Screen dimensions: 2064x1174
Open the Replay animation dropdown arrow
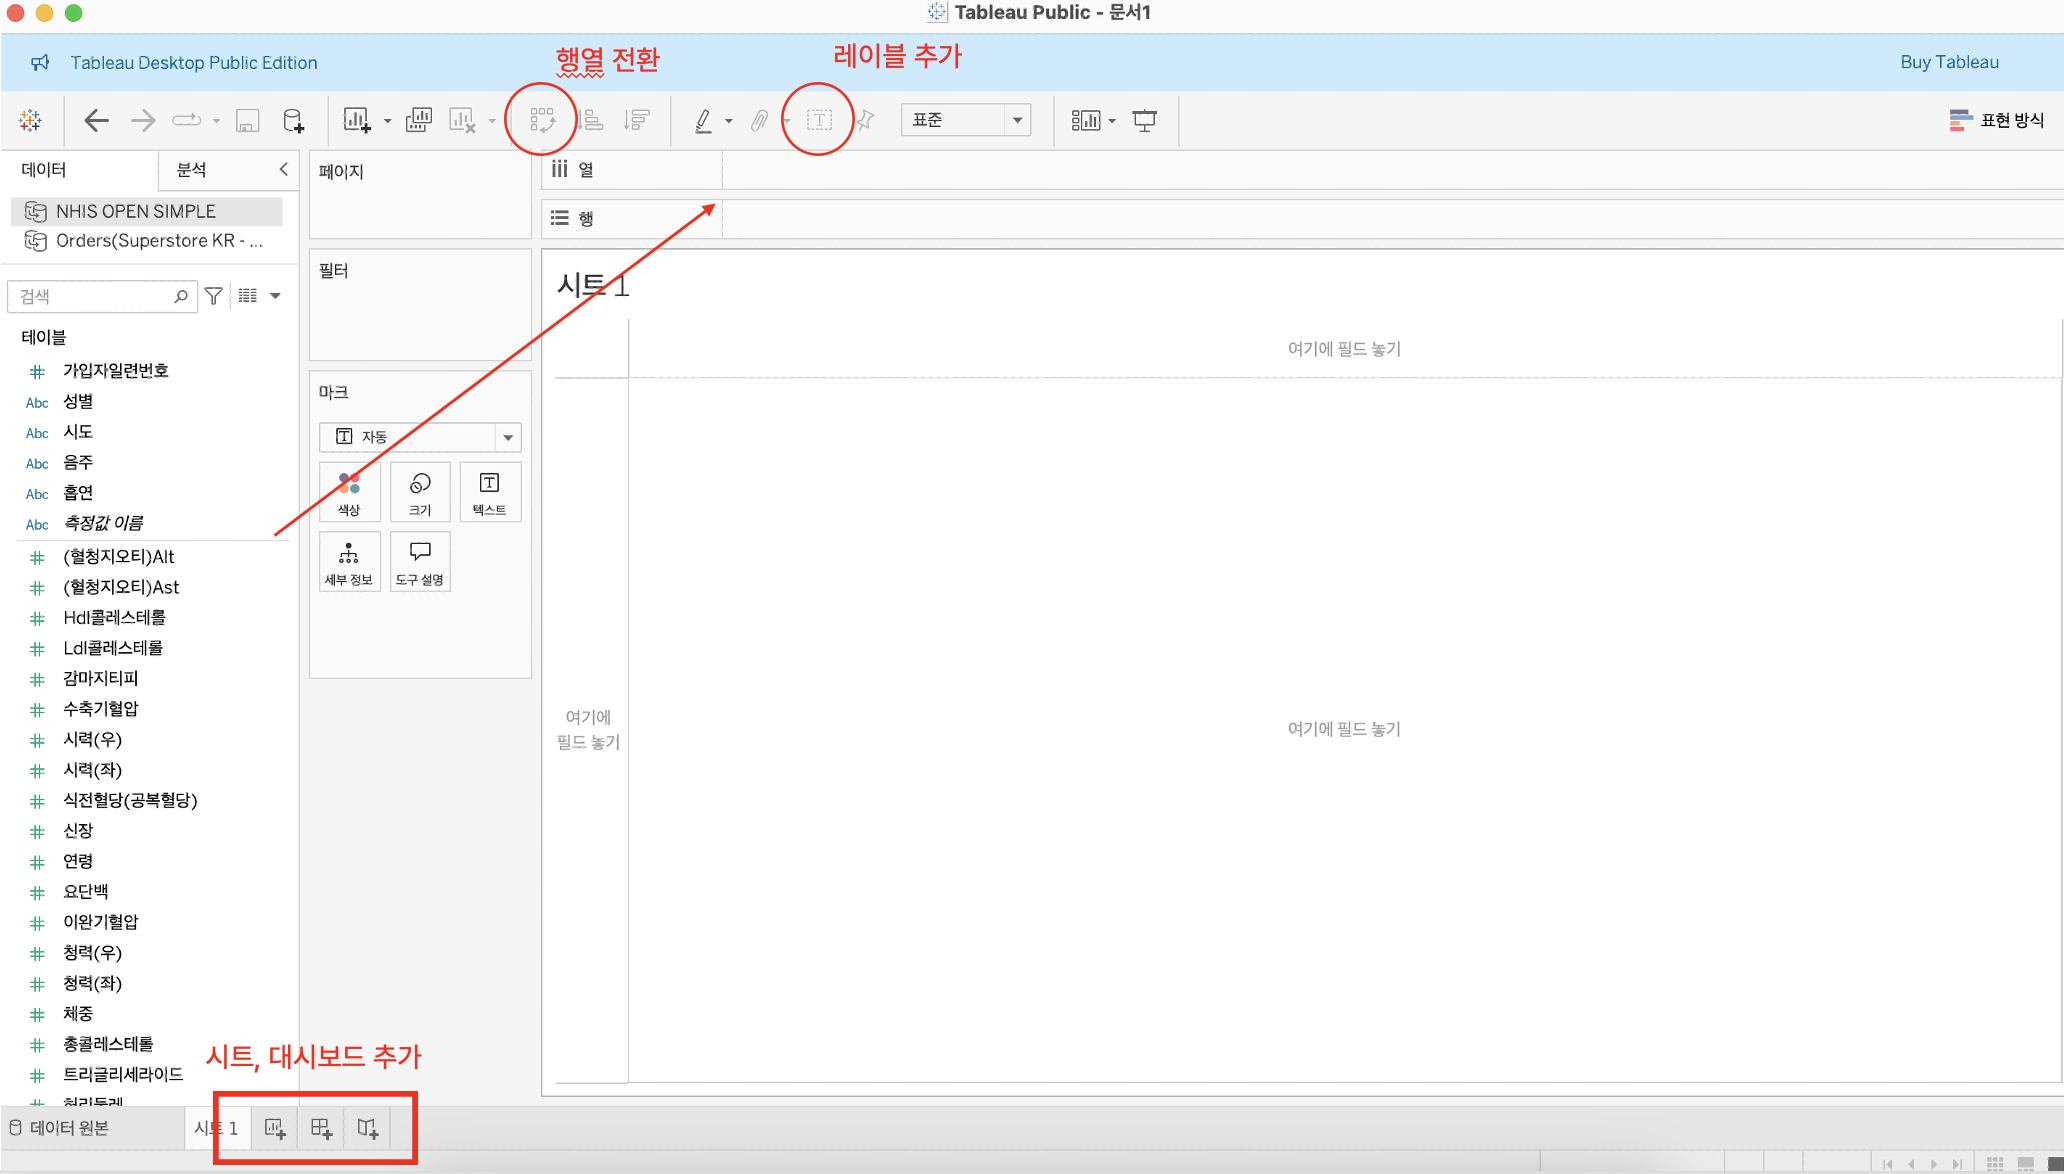coord(216,121)
